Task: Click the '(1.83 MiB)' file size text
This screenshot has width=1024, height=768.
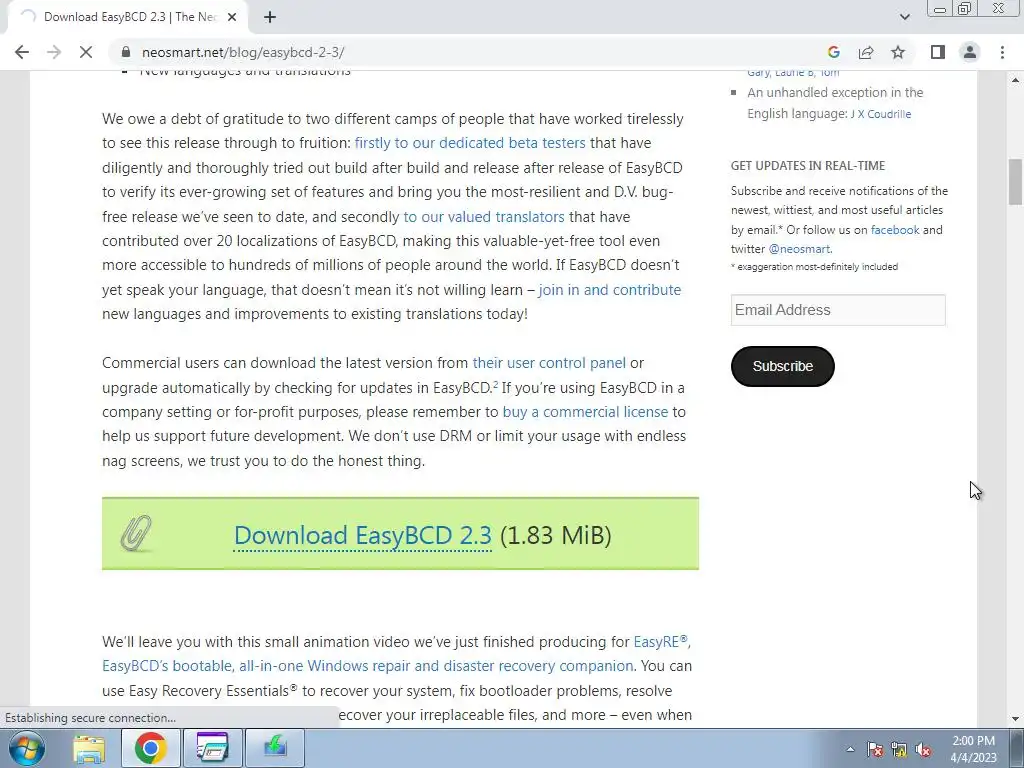Action: 556,536
